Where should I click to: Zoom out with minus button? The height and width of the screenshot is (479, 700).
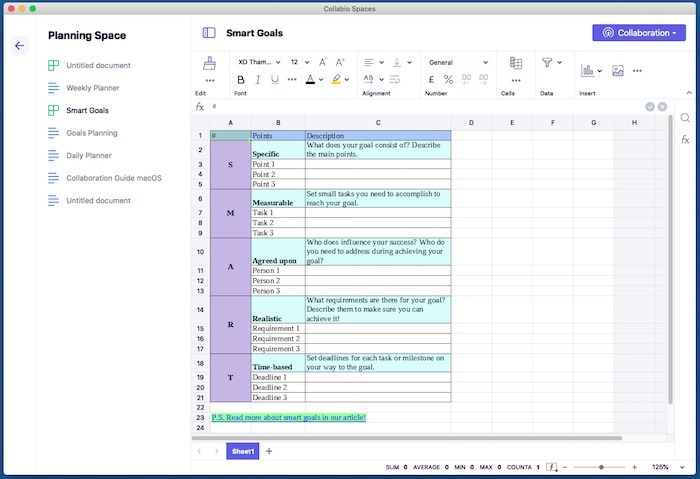(x=565, y=467)
